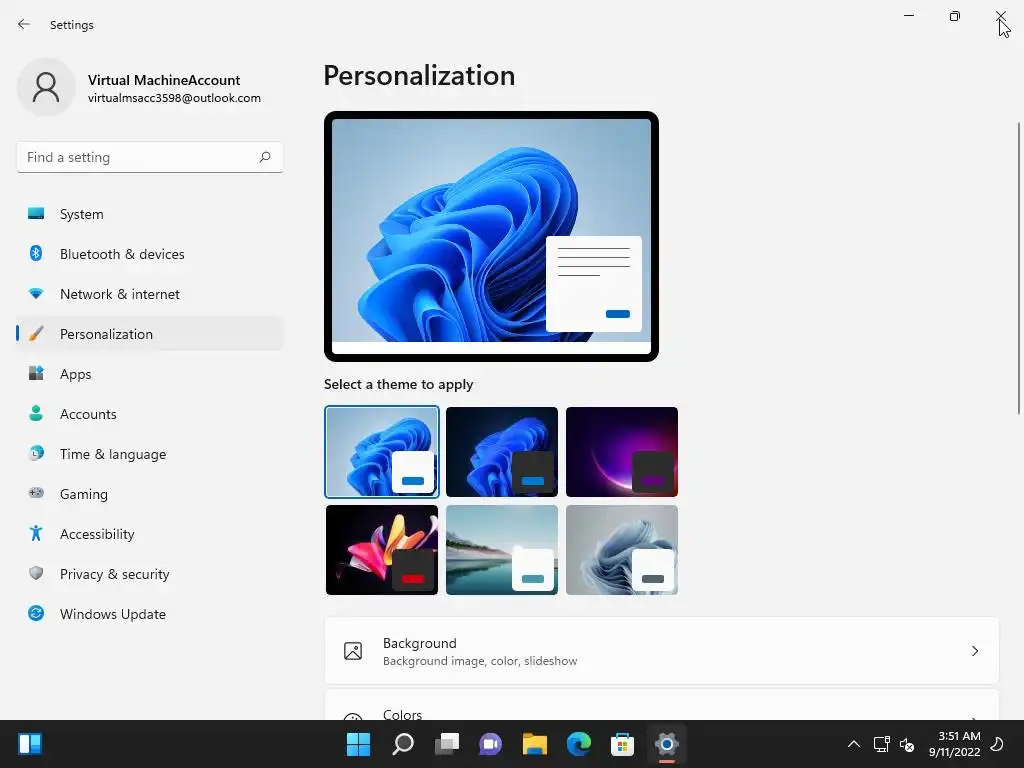Open File Explorer from taskbar
The image size is (1024, 768).
tap(534, 744)
